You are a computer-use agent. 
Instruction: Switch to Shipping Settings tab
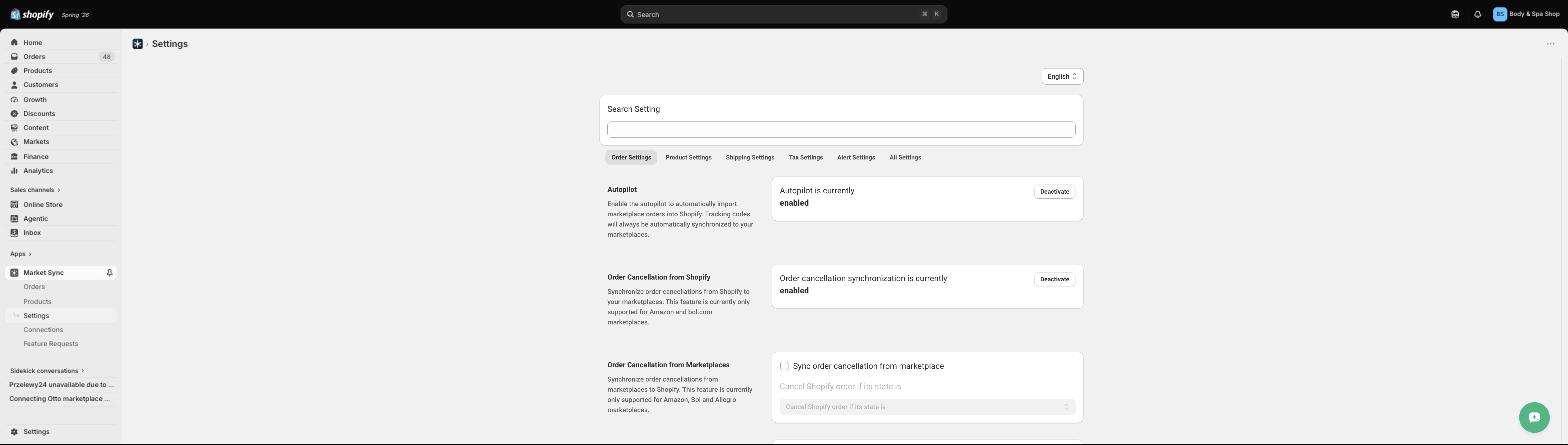750,157
